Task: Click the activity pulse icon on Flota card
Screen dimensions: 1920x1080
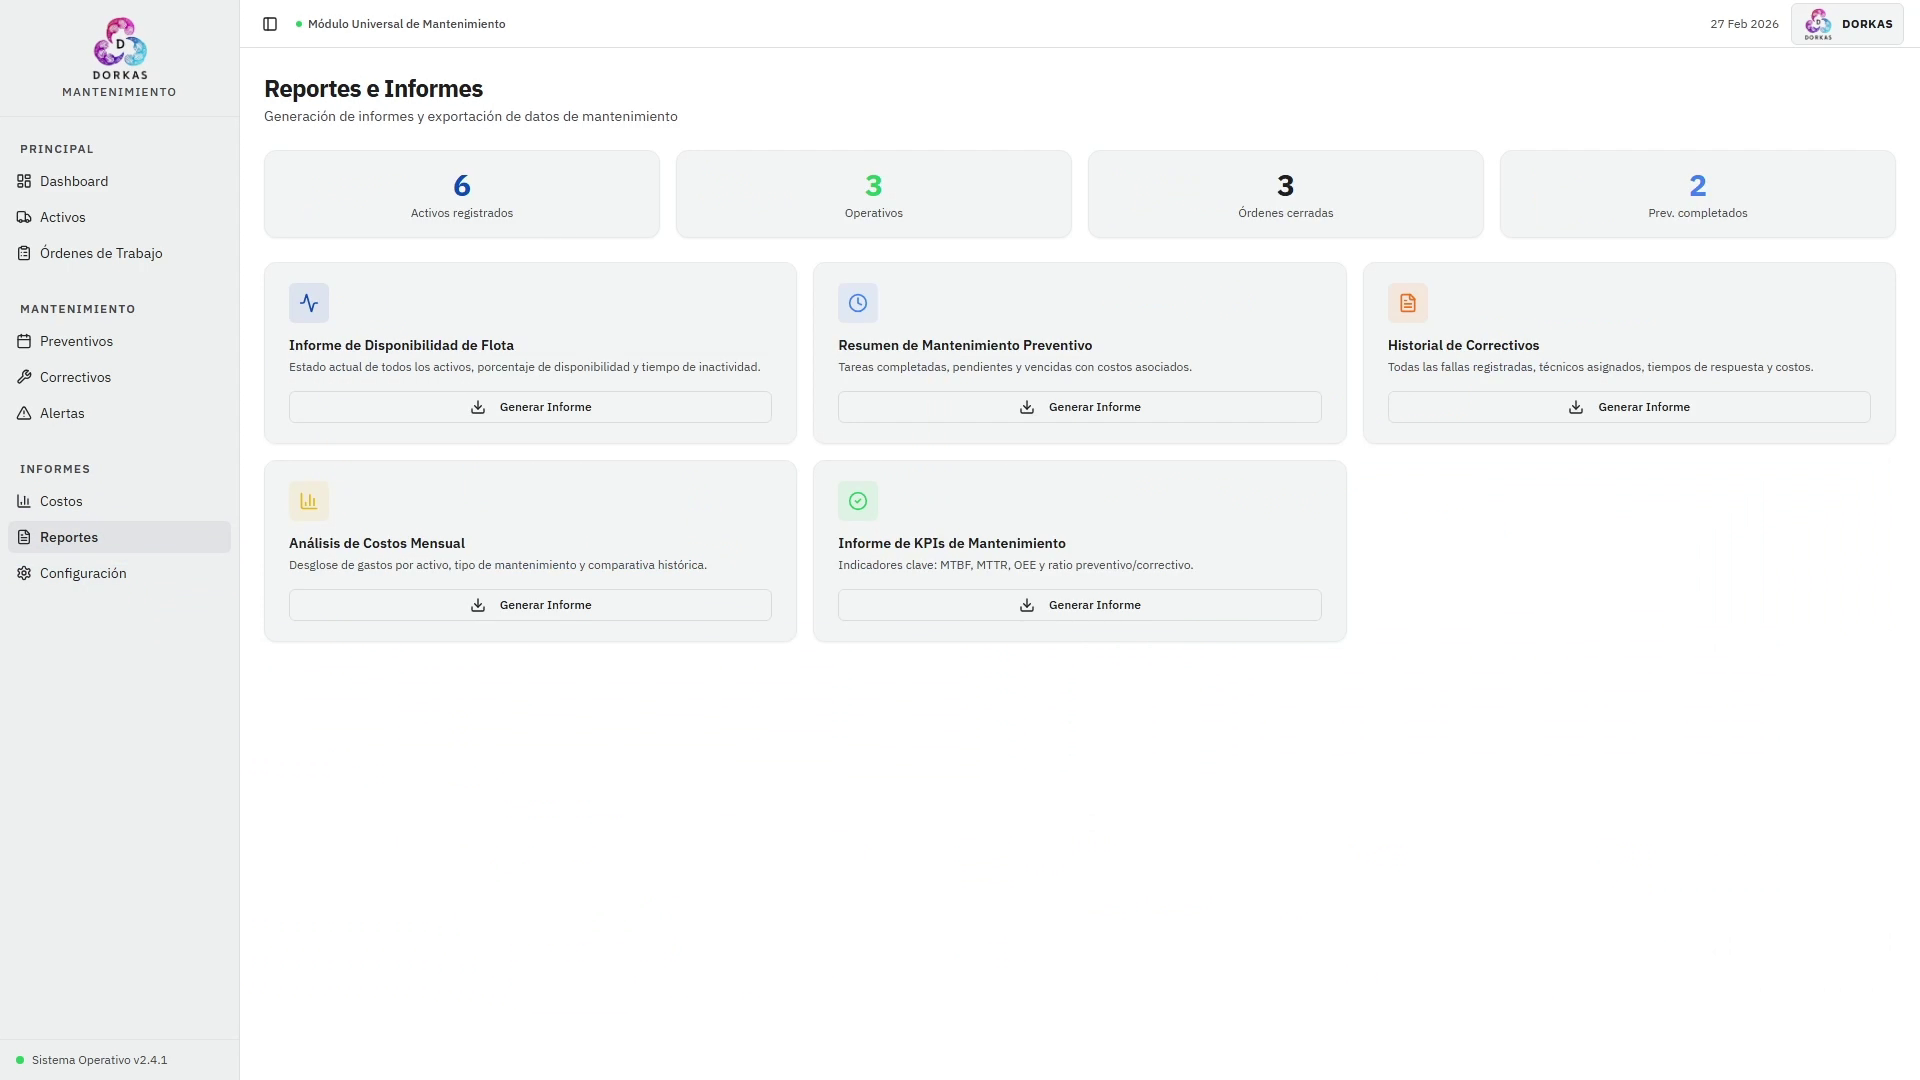Action: (x=309, y=303)
